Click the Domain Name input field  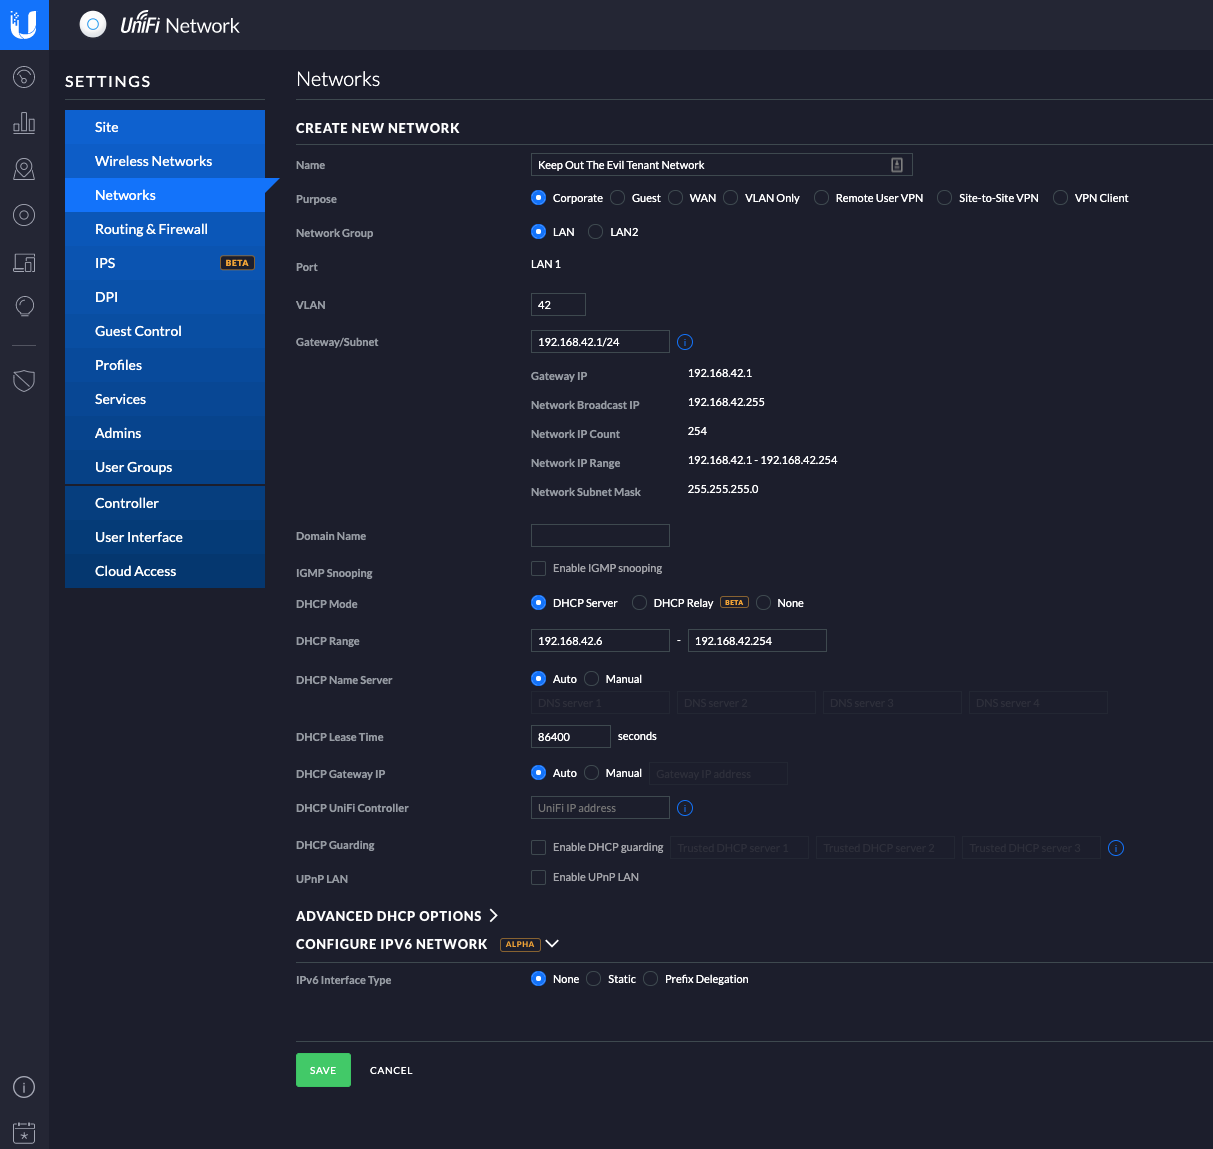[600, 536]
